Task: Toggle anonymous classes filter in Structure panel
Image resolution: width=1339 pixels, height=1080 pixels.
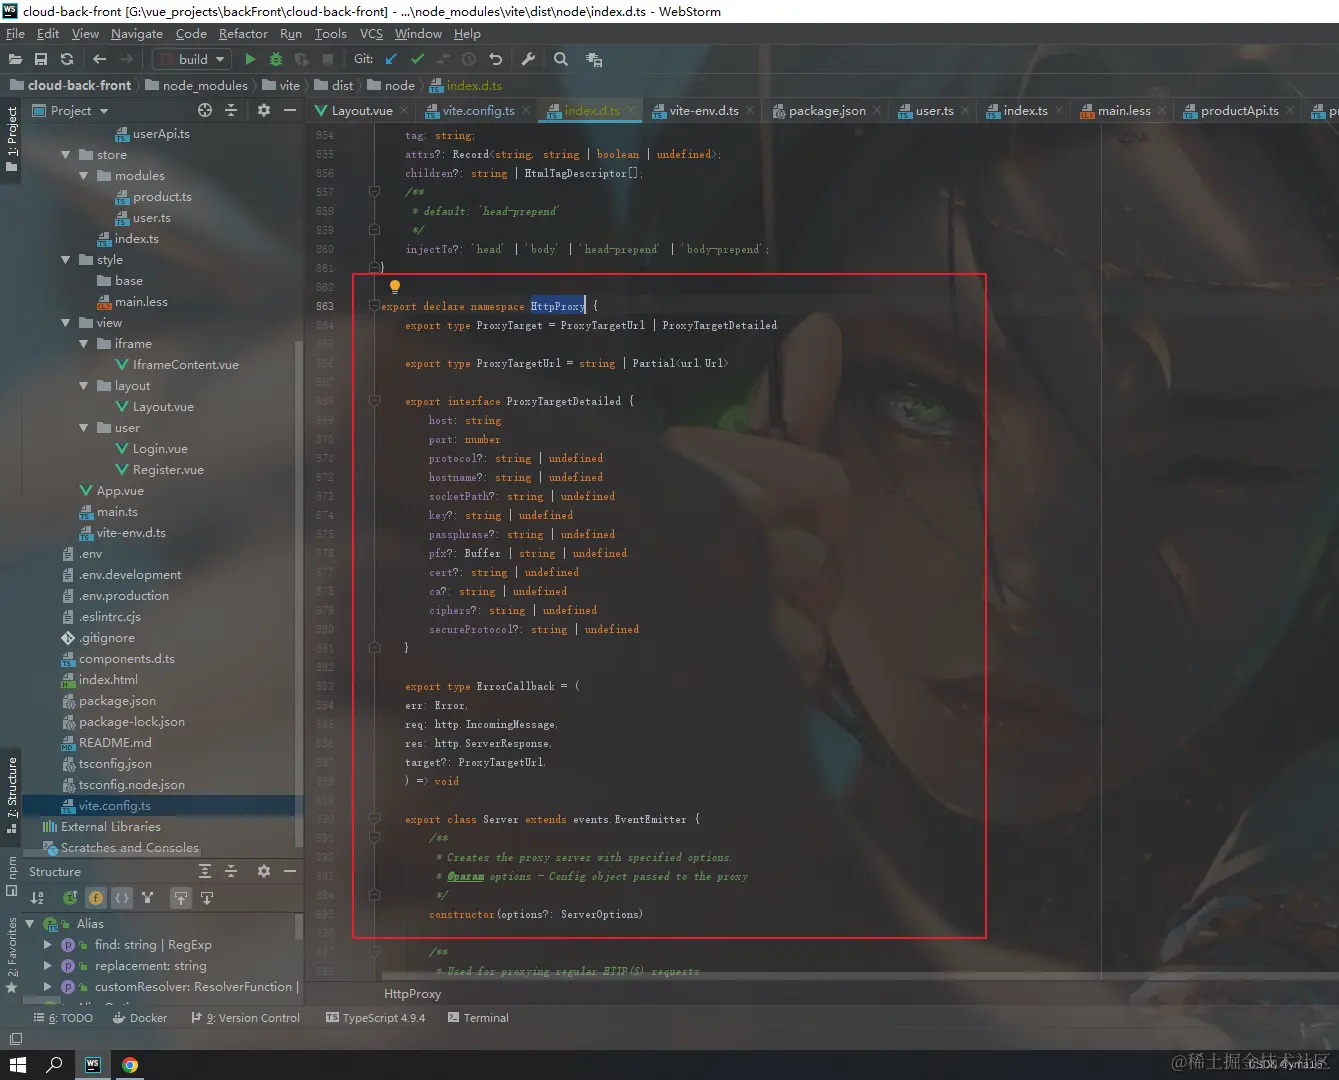Action: [121, 898]
